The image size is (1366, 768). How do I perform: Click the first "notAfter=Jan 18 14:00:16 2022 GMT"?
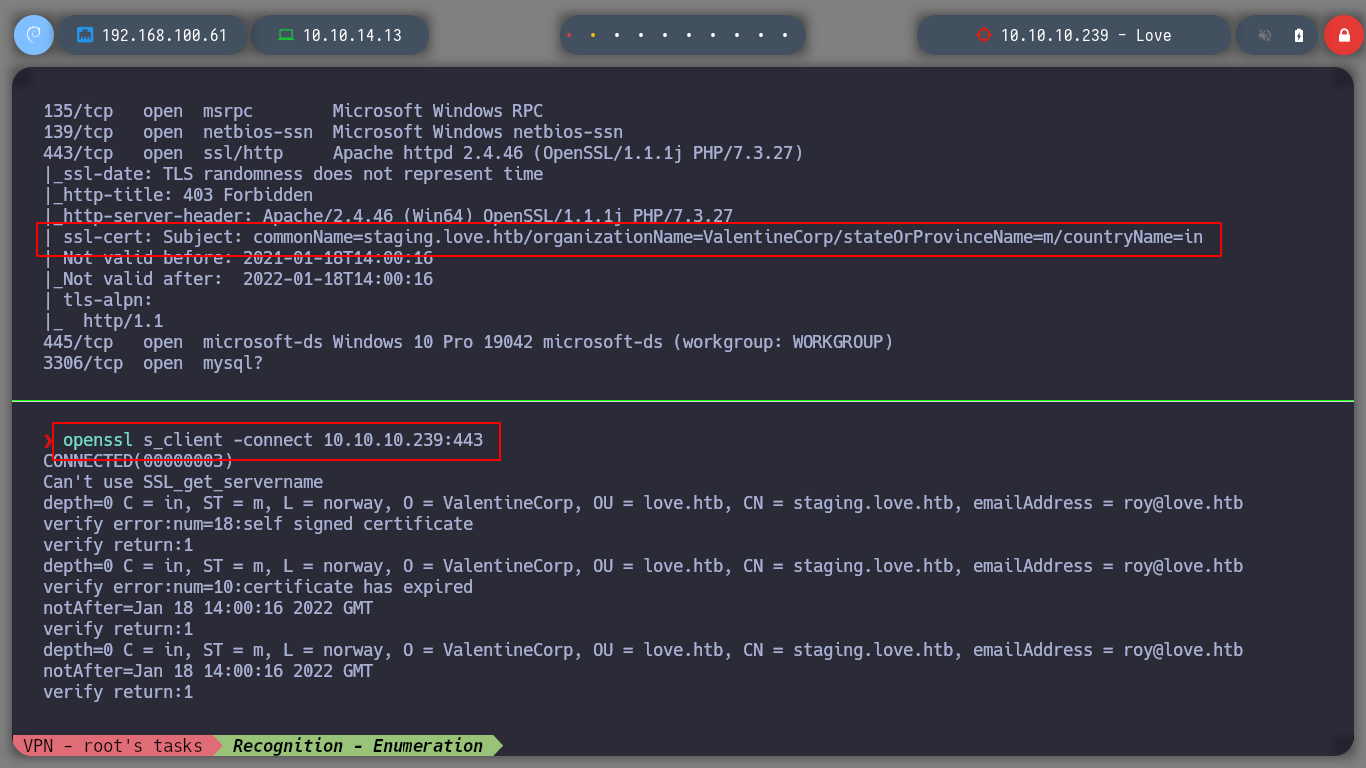coord(208,608)
